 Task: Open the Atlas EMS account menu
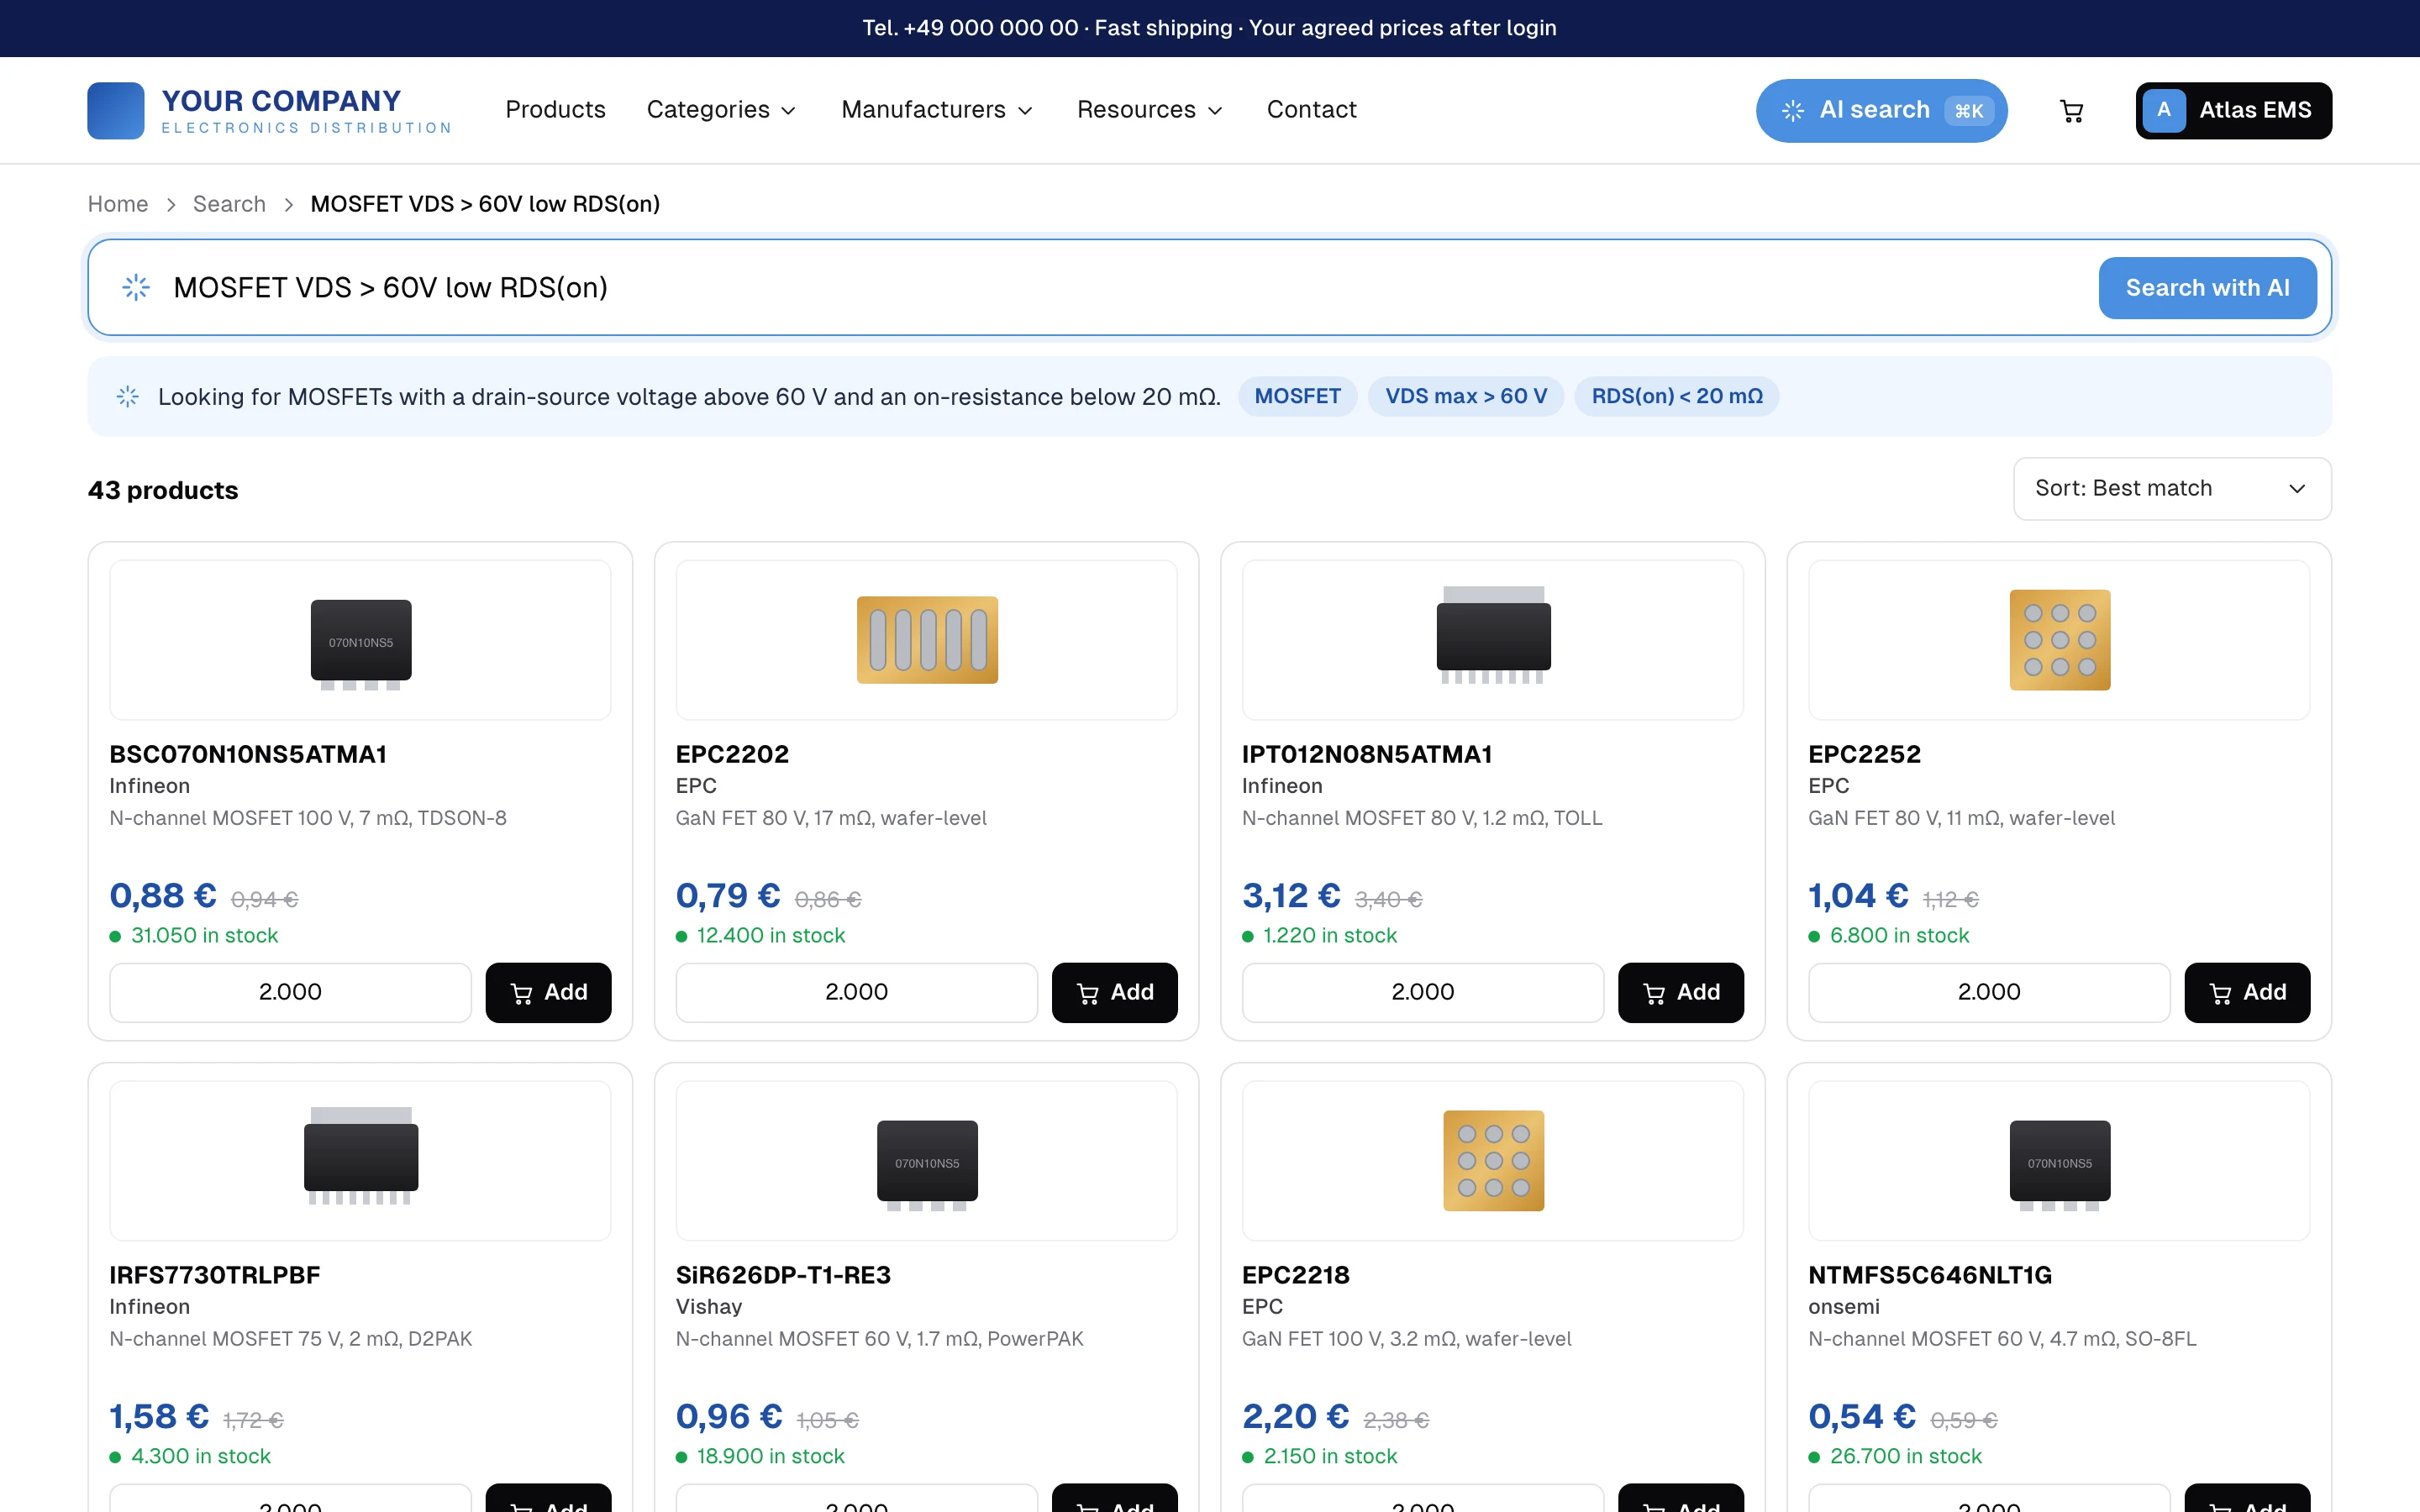coord(2233,111)
